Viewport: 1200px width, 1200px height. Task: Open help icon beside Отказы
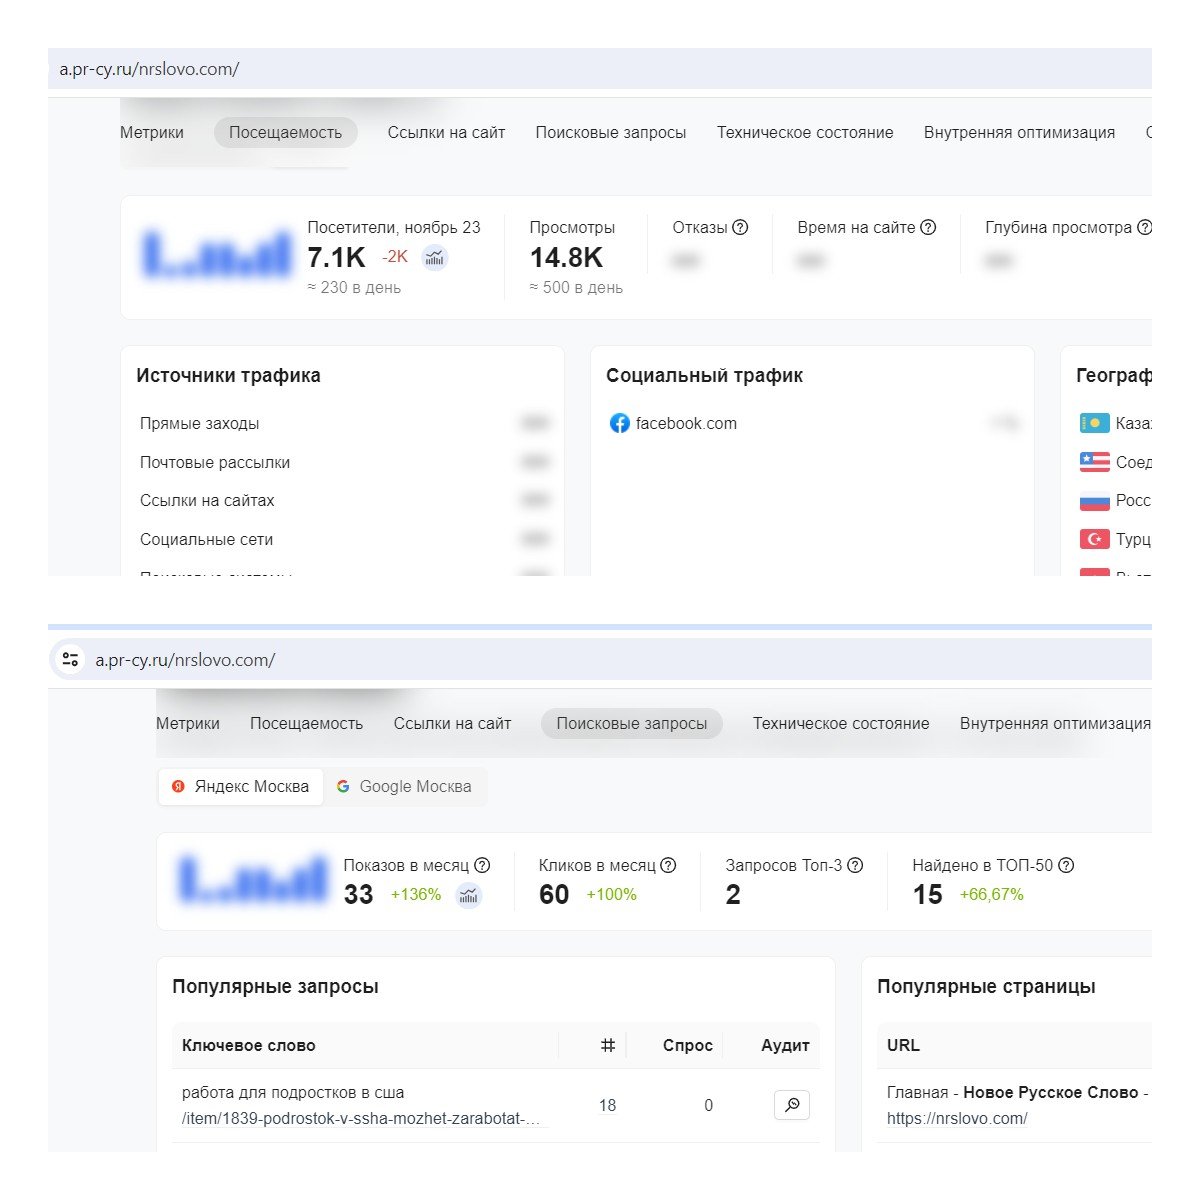pyautogui.click(x=740, y=227)
